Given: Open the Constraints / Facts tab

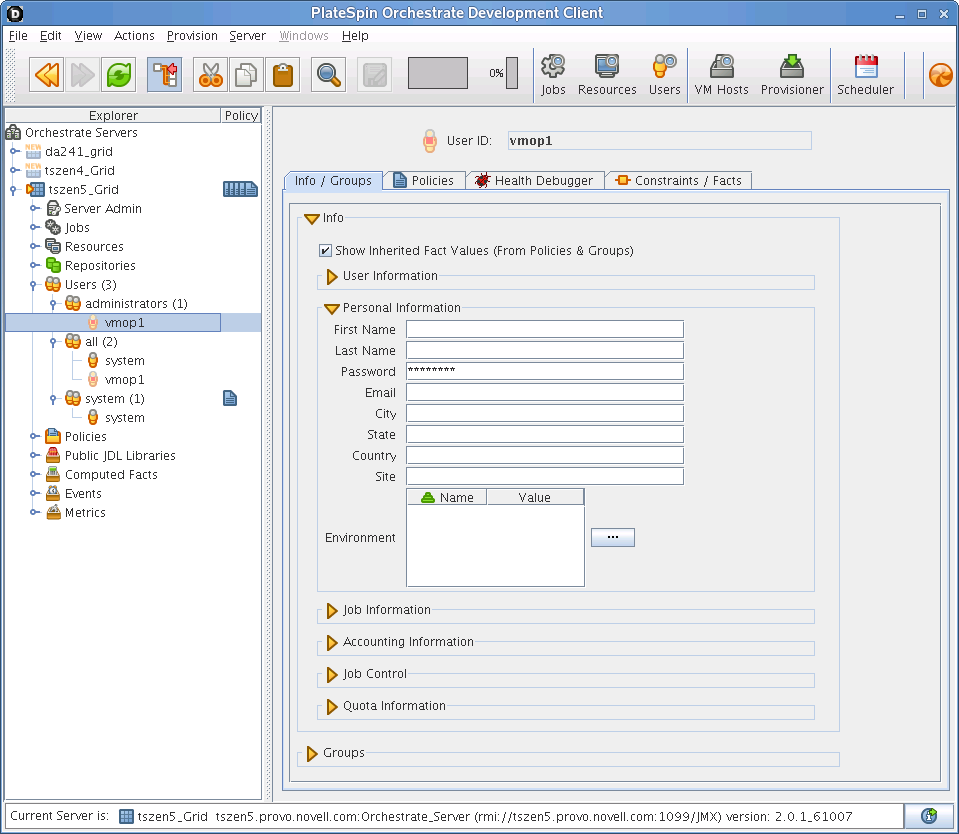Looking at the screenshot, I should tap(678, 181).
